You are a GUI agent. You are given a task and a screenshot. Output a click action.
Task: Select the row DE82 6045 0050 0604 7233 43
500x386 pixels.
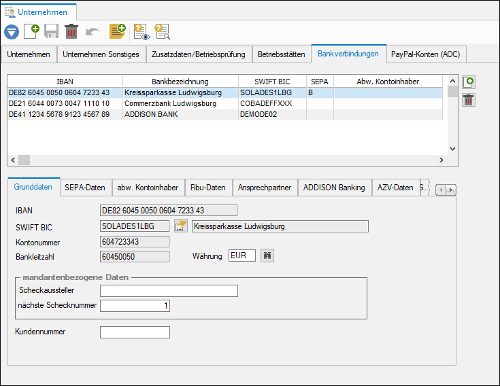pyautogui.click(x=225, y=93)
